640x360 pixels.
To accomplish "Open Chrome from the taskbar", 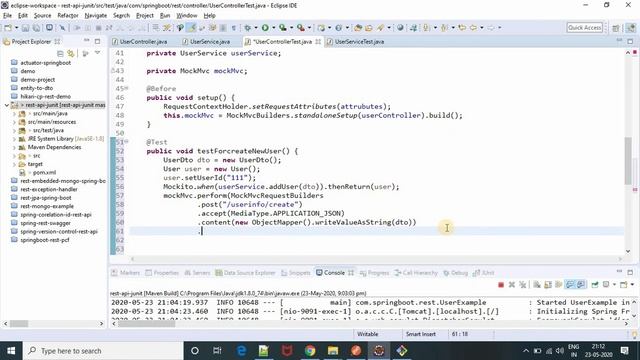I will tap(310, 351).
